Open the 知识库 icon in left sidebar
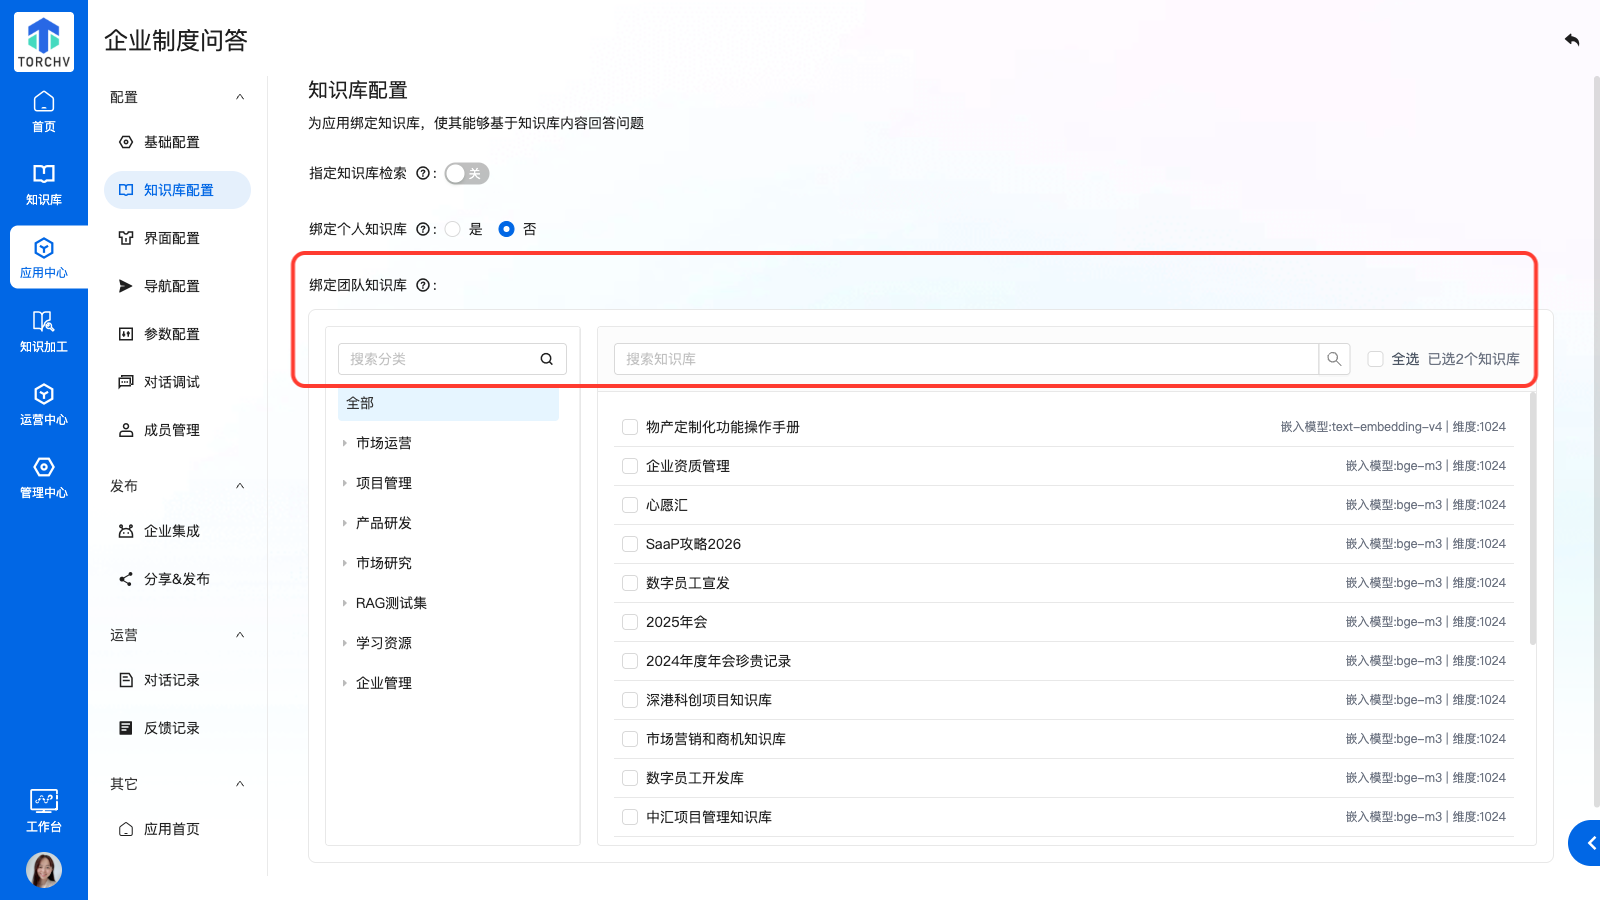This screenshot has height=900, width=1600. click(x=44, y=185)
